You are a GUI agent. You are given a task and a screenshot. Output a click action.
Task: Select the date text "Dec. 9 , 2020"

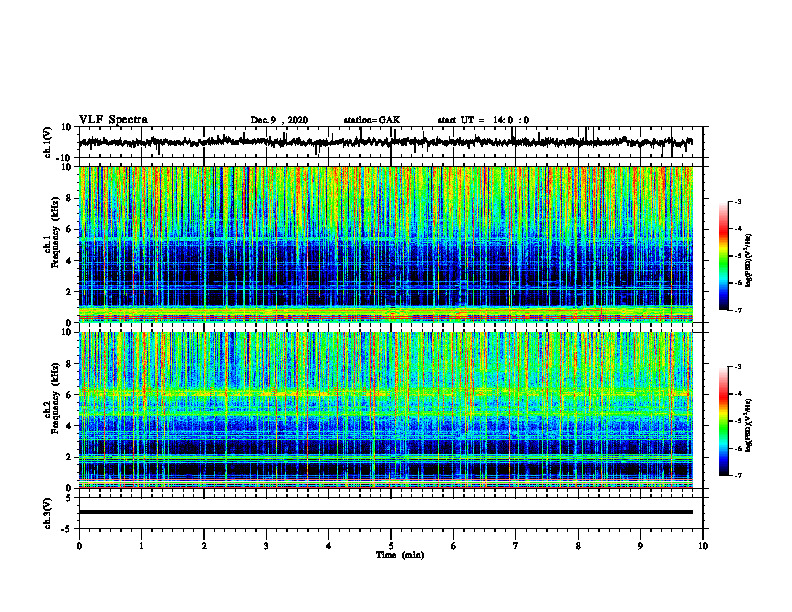point(279,120)
